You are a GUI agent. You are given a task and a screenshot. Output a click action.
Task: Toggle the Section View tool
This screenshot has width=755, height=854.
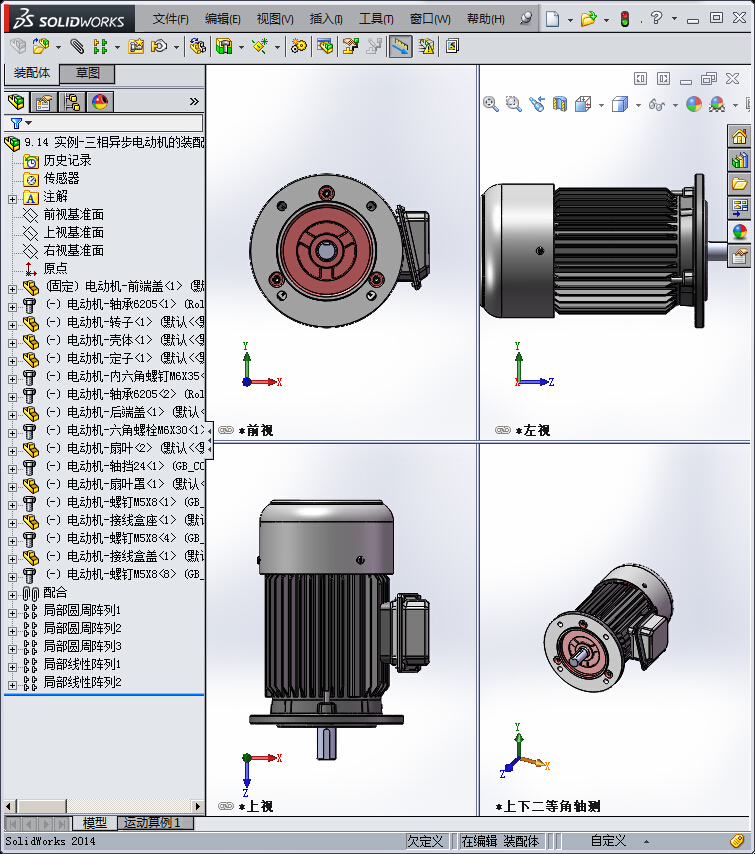point(559,104)
